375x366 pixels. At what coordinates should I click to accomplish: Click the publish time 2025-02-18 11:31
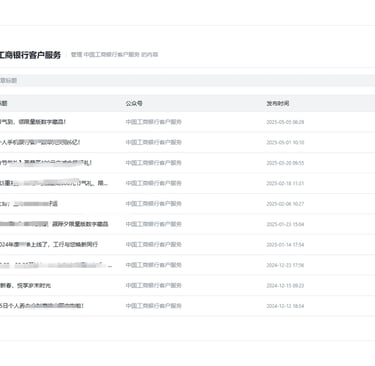[x=285, y=183]
